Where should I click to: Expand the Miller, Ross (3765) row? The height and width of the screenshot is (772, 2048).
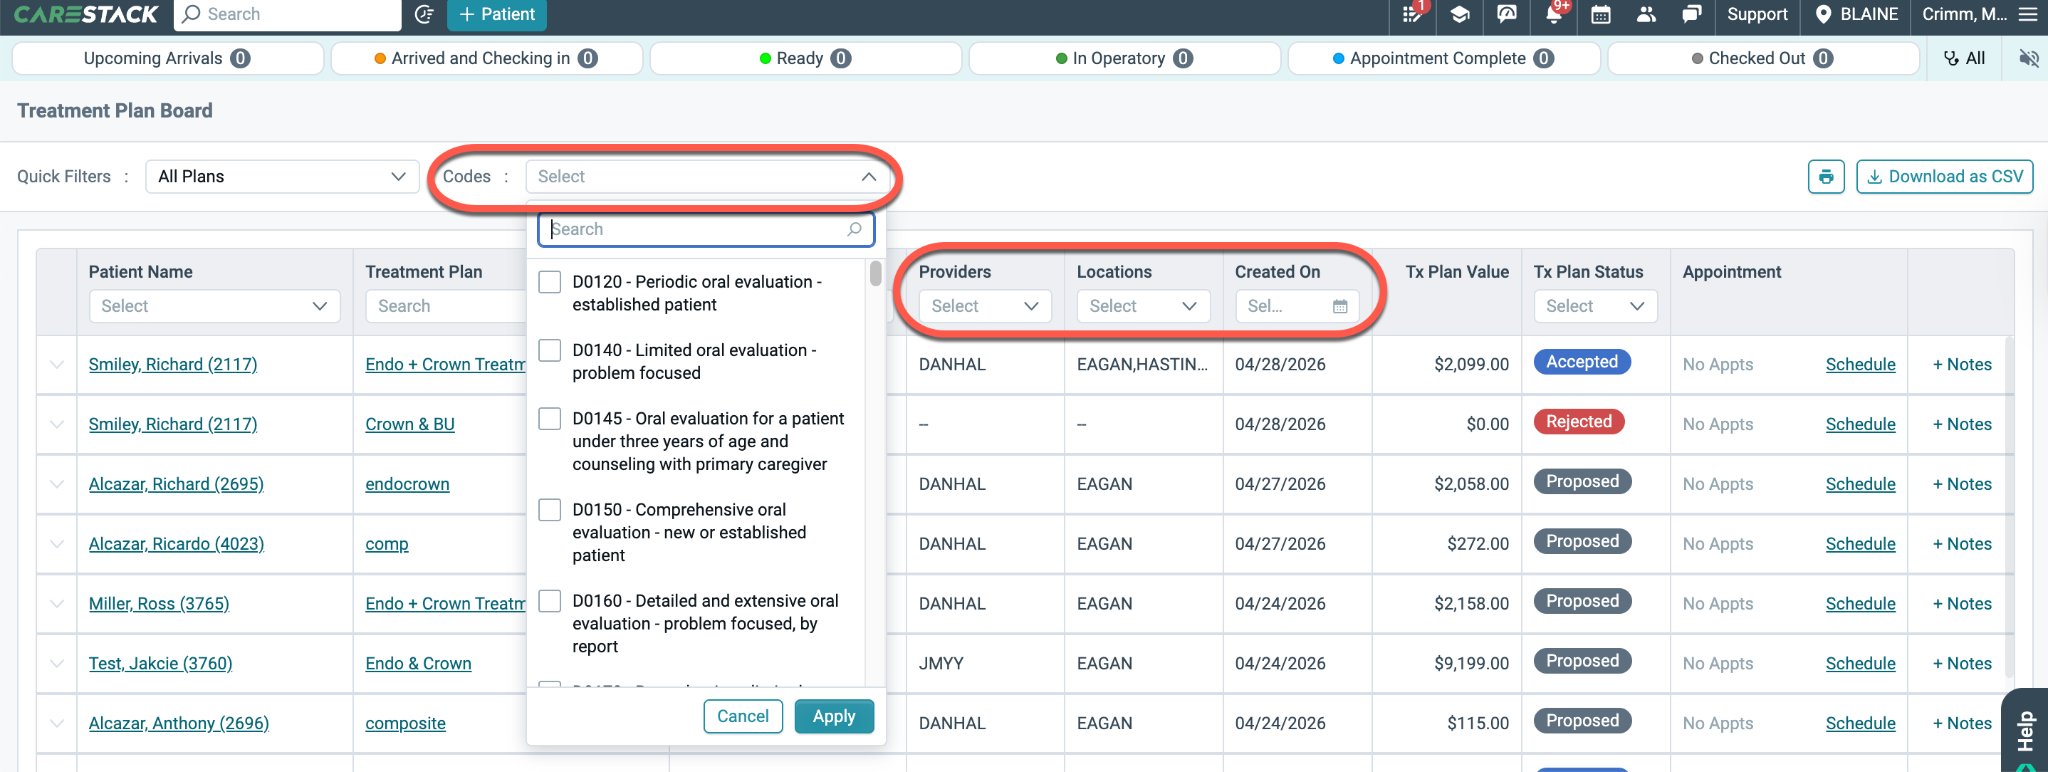(x=57, y=604)
